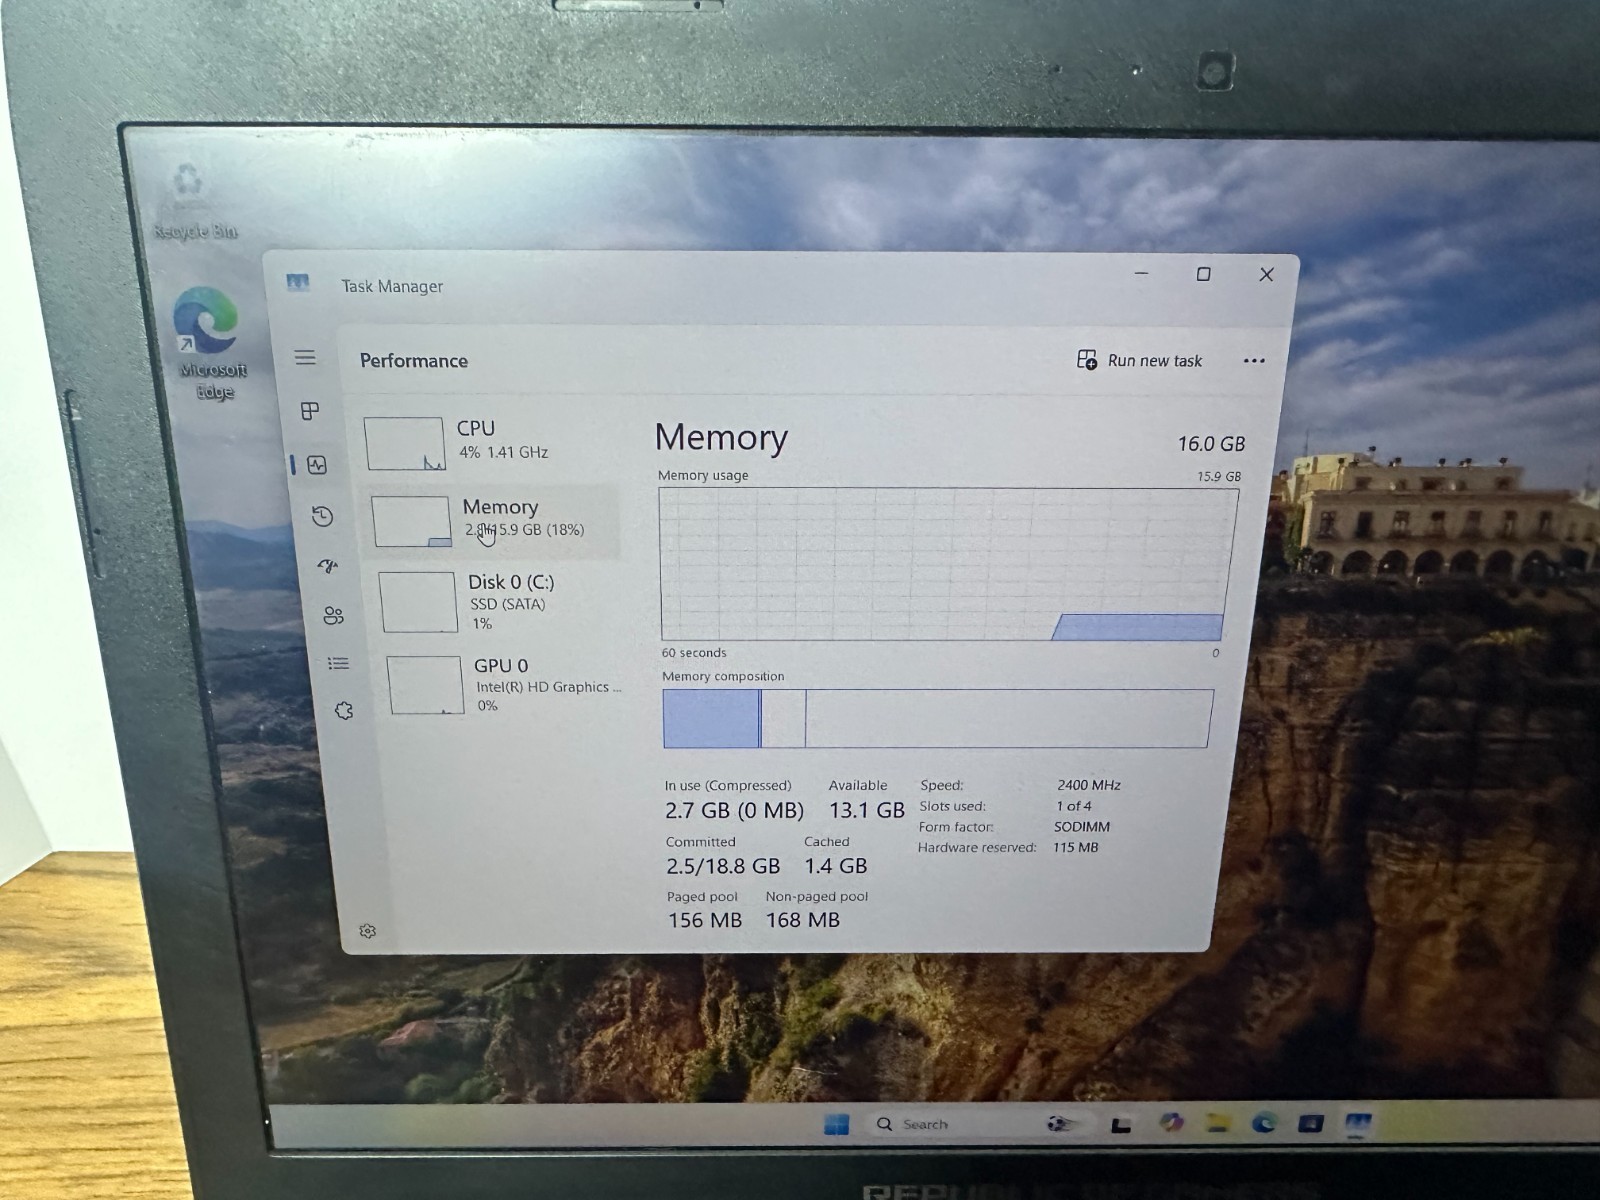Open the Startup apps sidebar icon

(328, 567)
